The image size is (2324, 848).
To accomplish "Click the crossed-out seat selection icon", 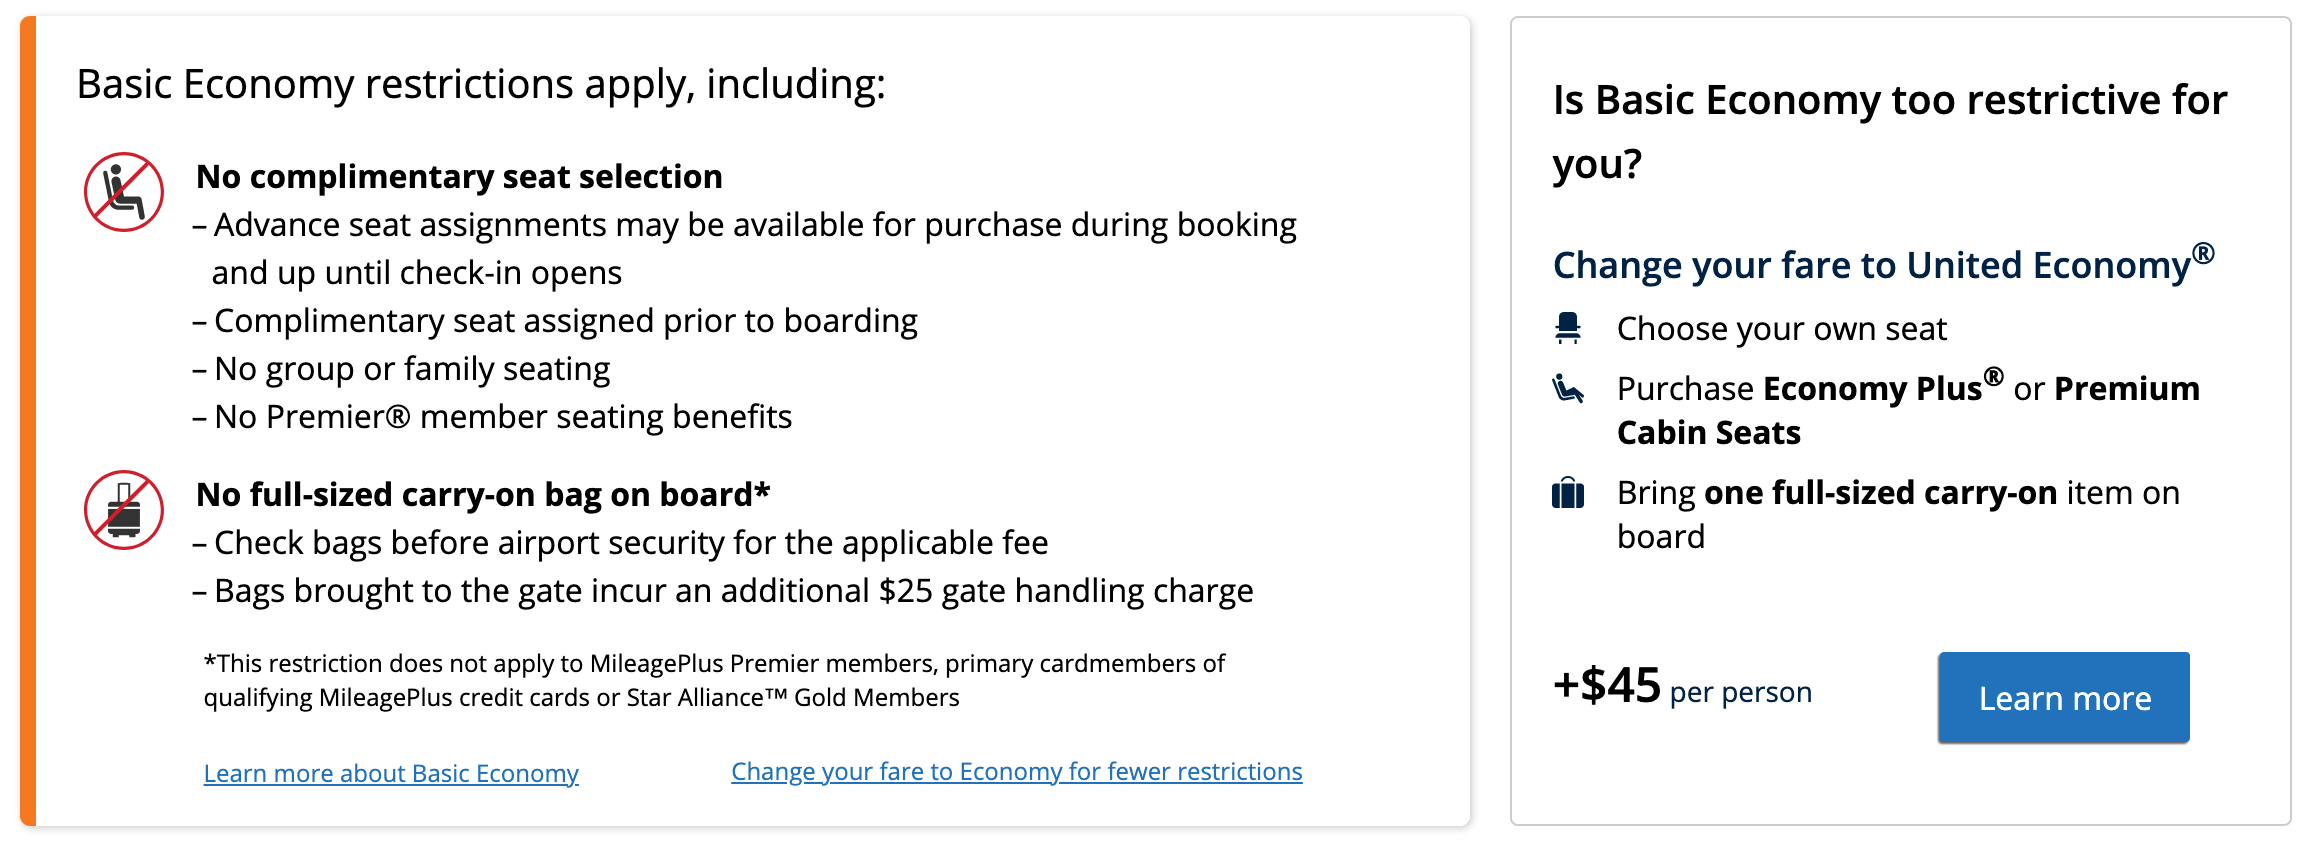I will click(x=124, y=192).
